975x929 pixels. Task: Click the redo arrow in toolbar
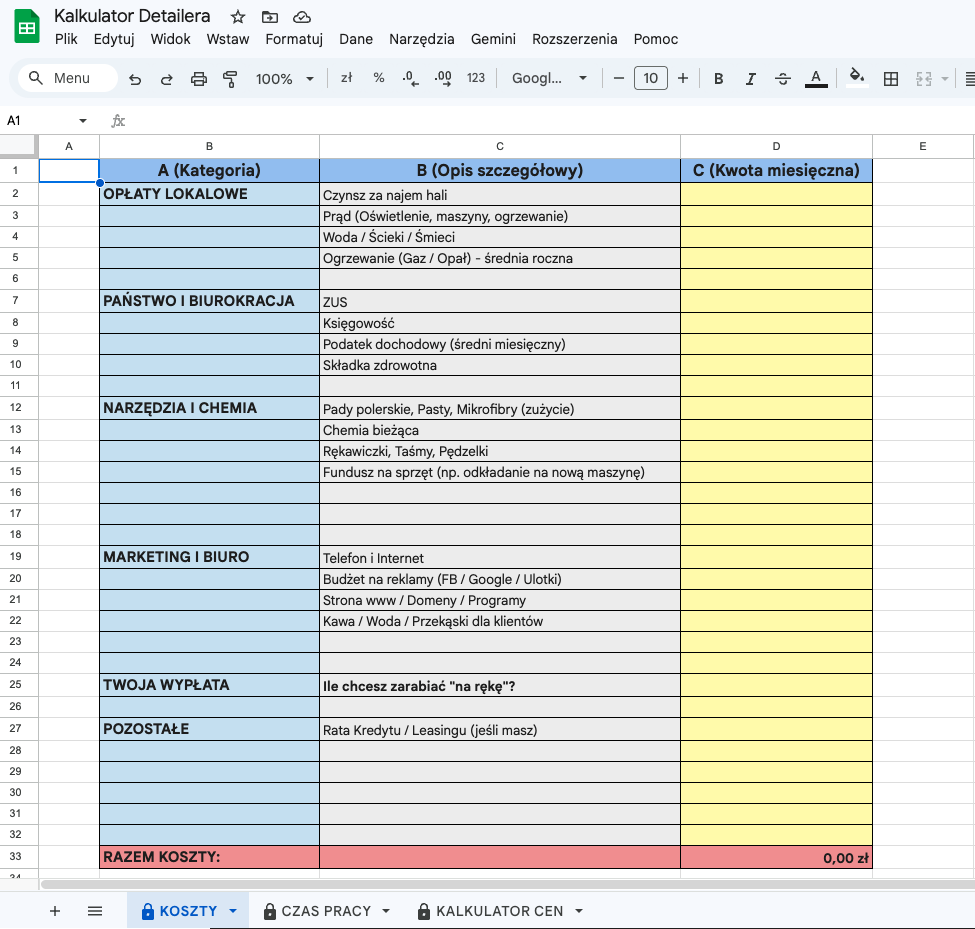[x=166, y=78]
